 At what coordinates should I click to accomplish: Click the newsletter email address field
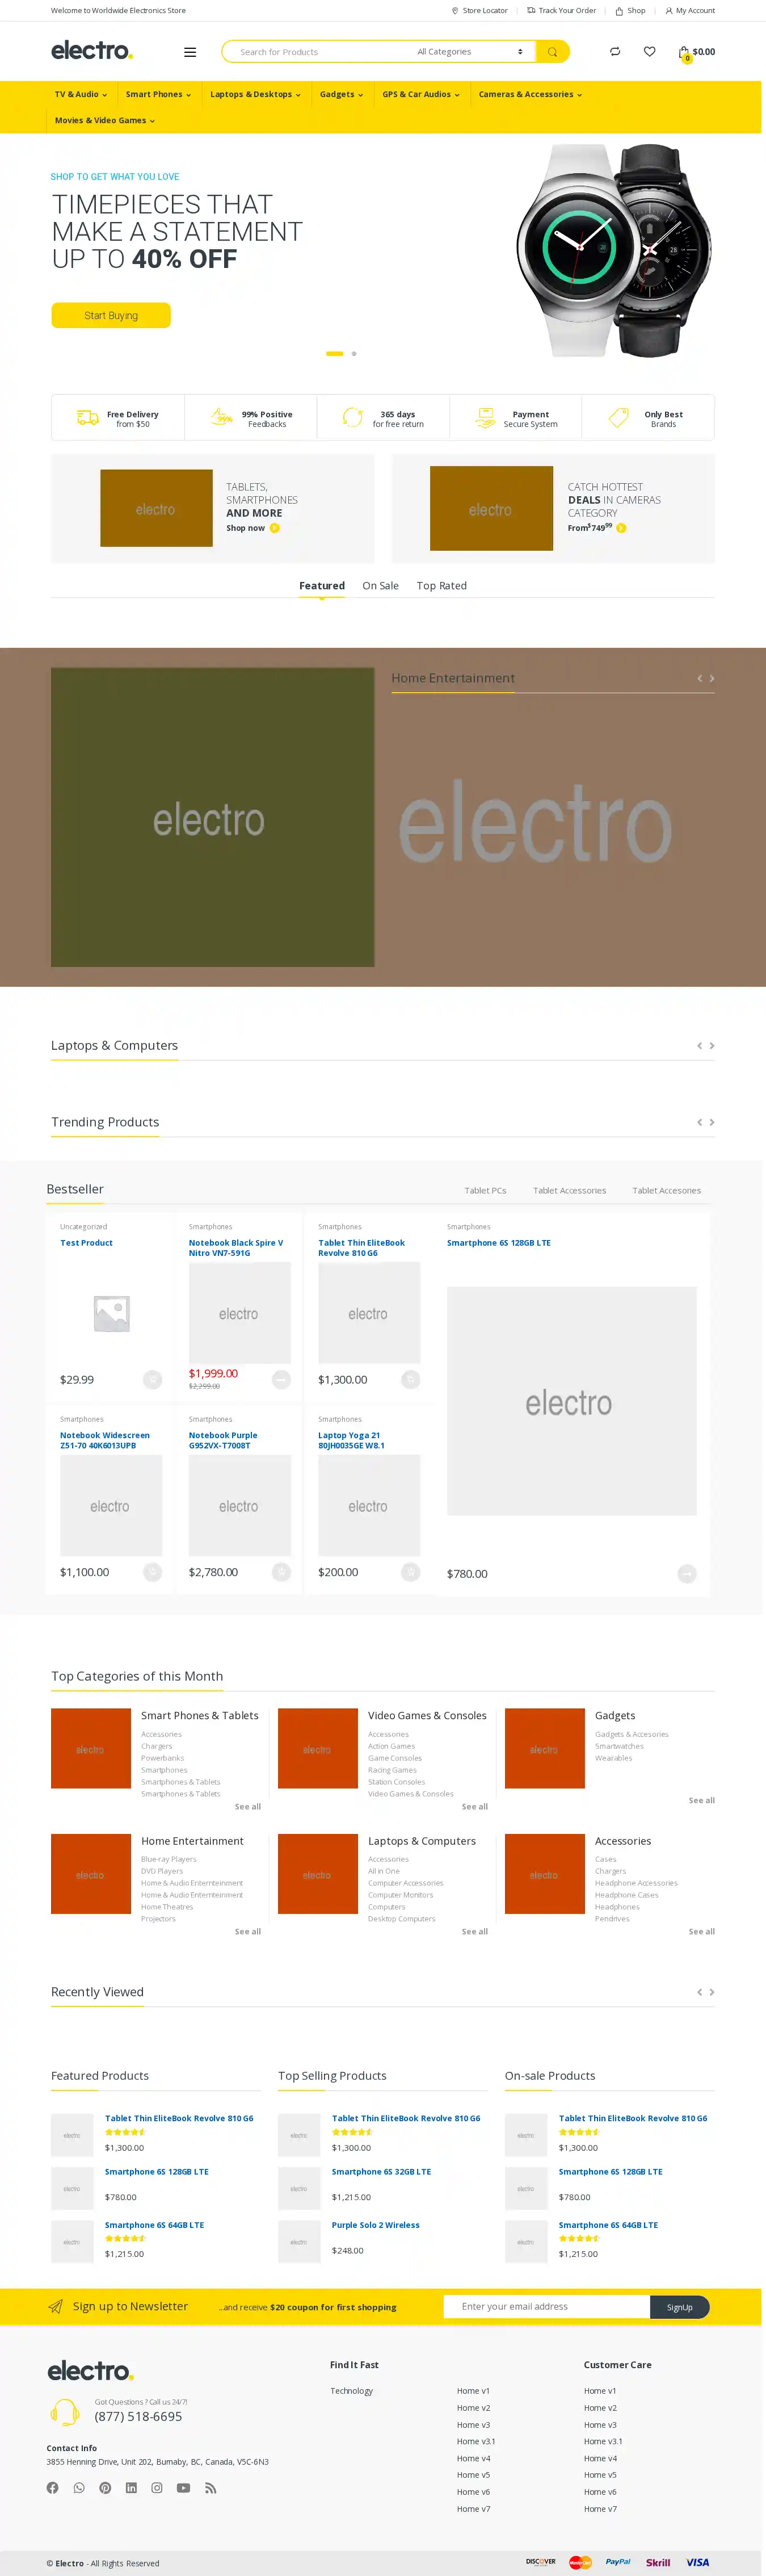[x=546, y=2306]
